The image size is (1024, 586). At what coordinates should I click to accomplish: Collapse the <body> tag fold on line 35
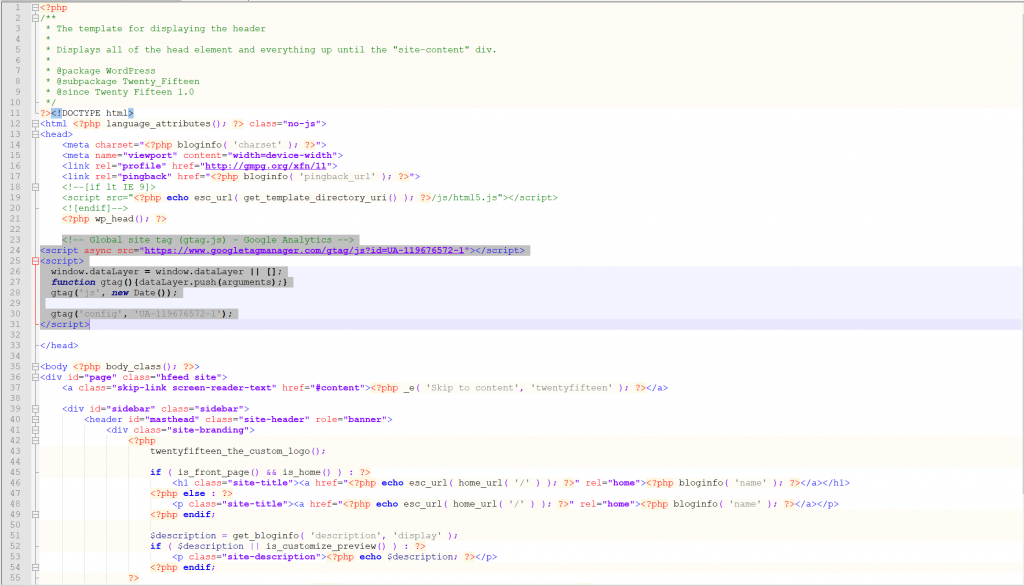pyautogui.click(x=36, y=366)
